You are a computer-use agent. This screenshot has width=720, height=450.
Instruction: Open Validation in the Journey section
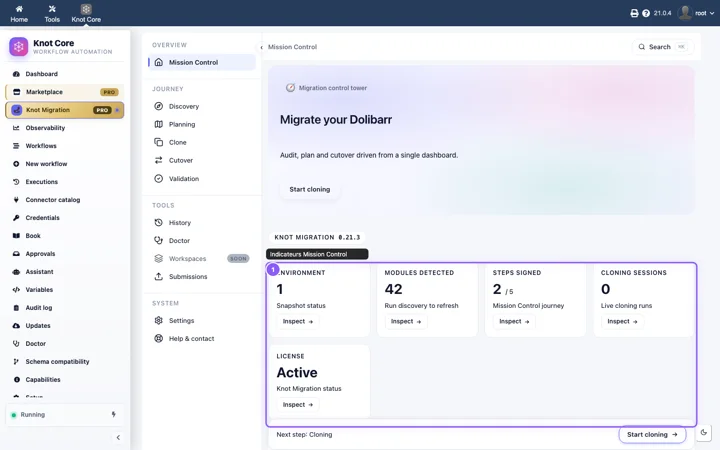202,179
